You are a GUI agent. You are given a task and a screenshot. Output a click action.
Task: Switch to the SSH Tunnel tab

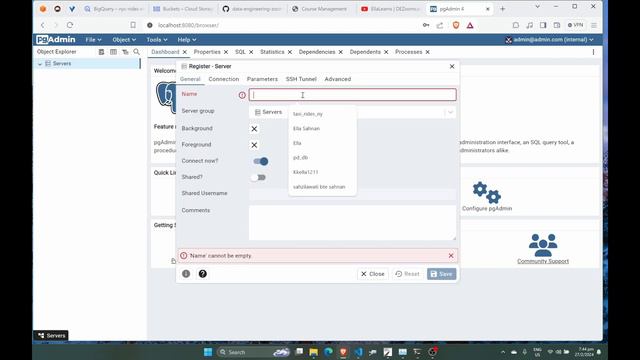coord(301,79)
